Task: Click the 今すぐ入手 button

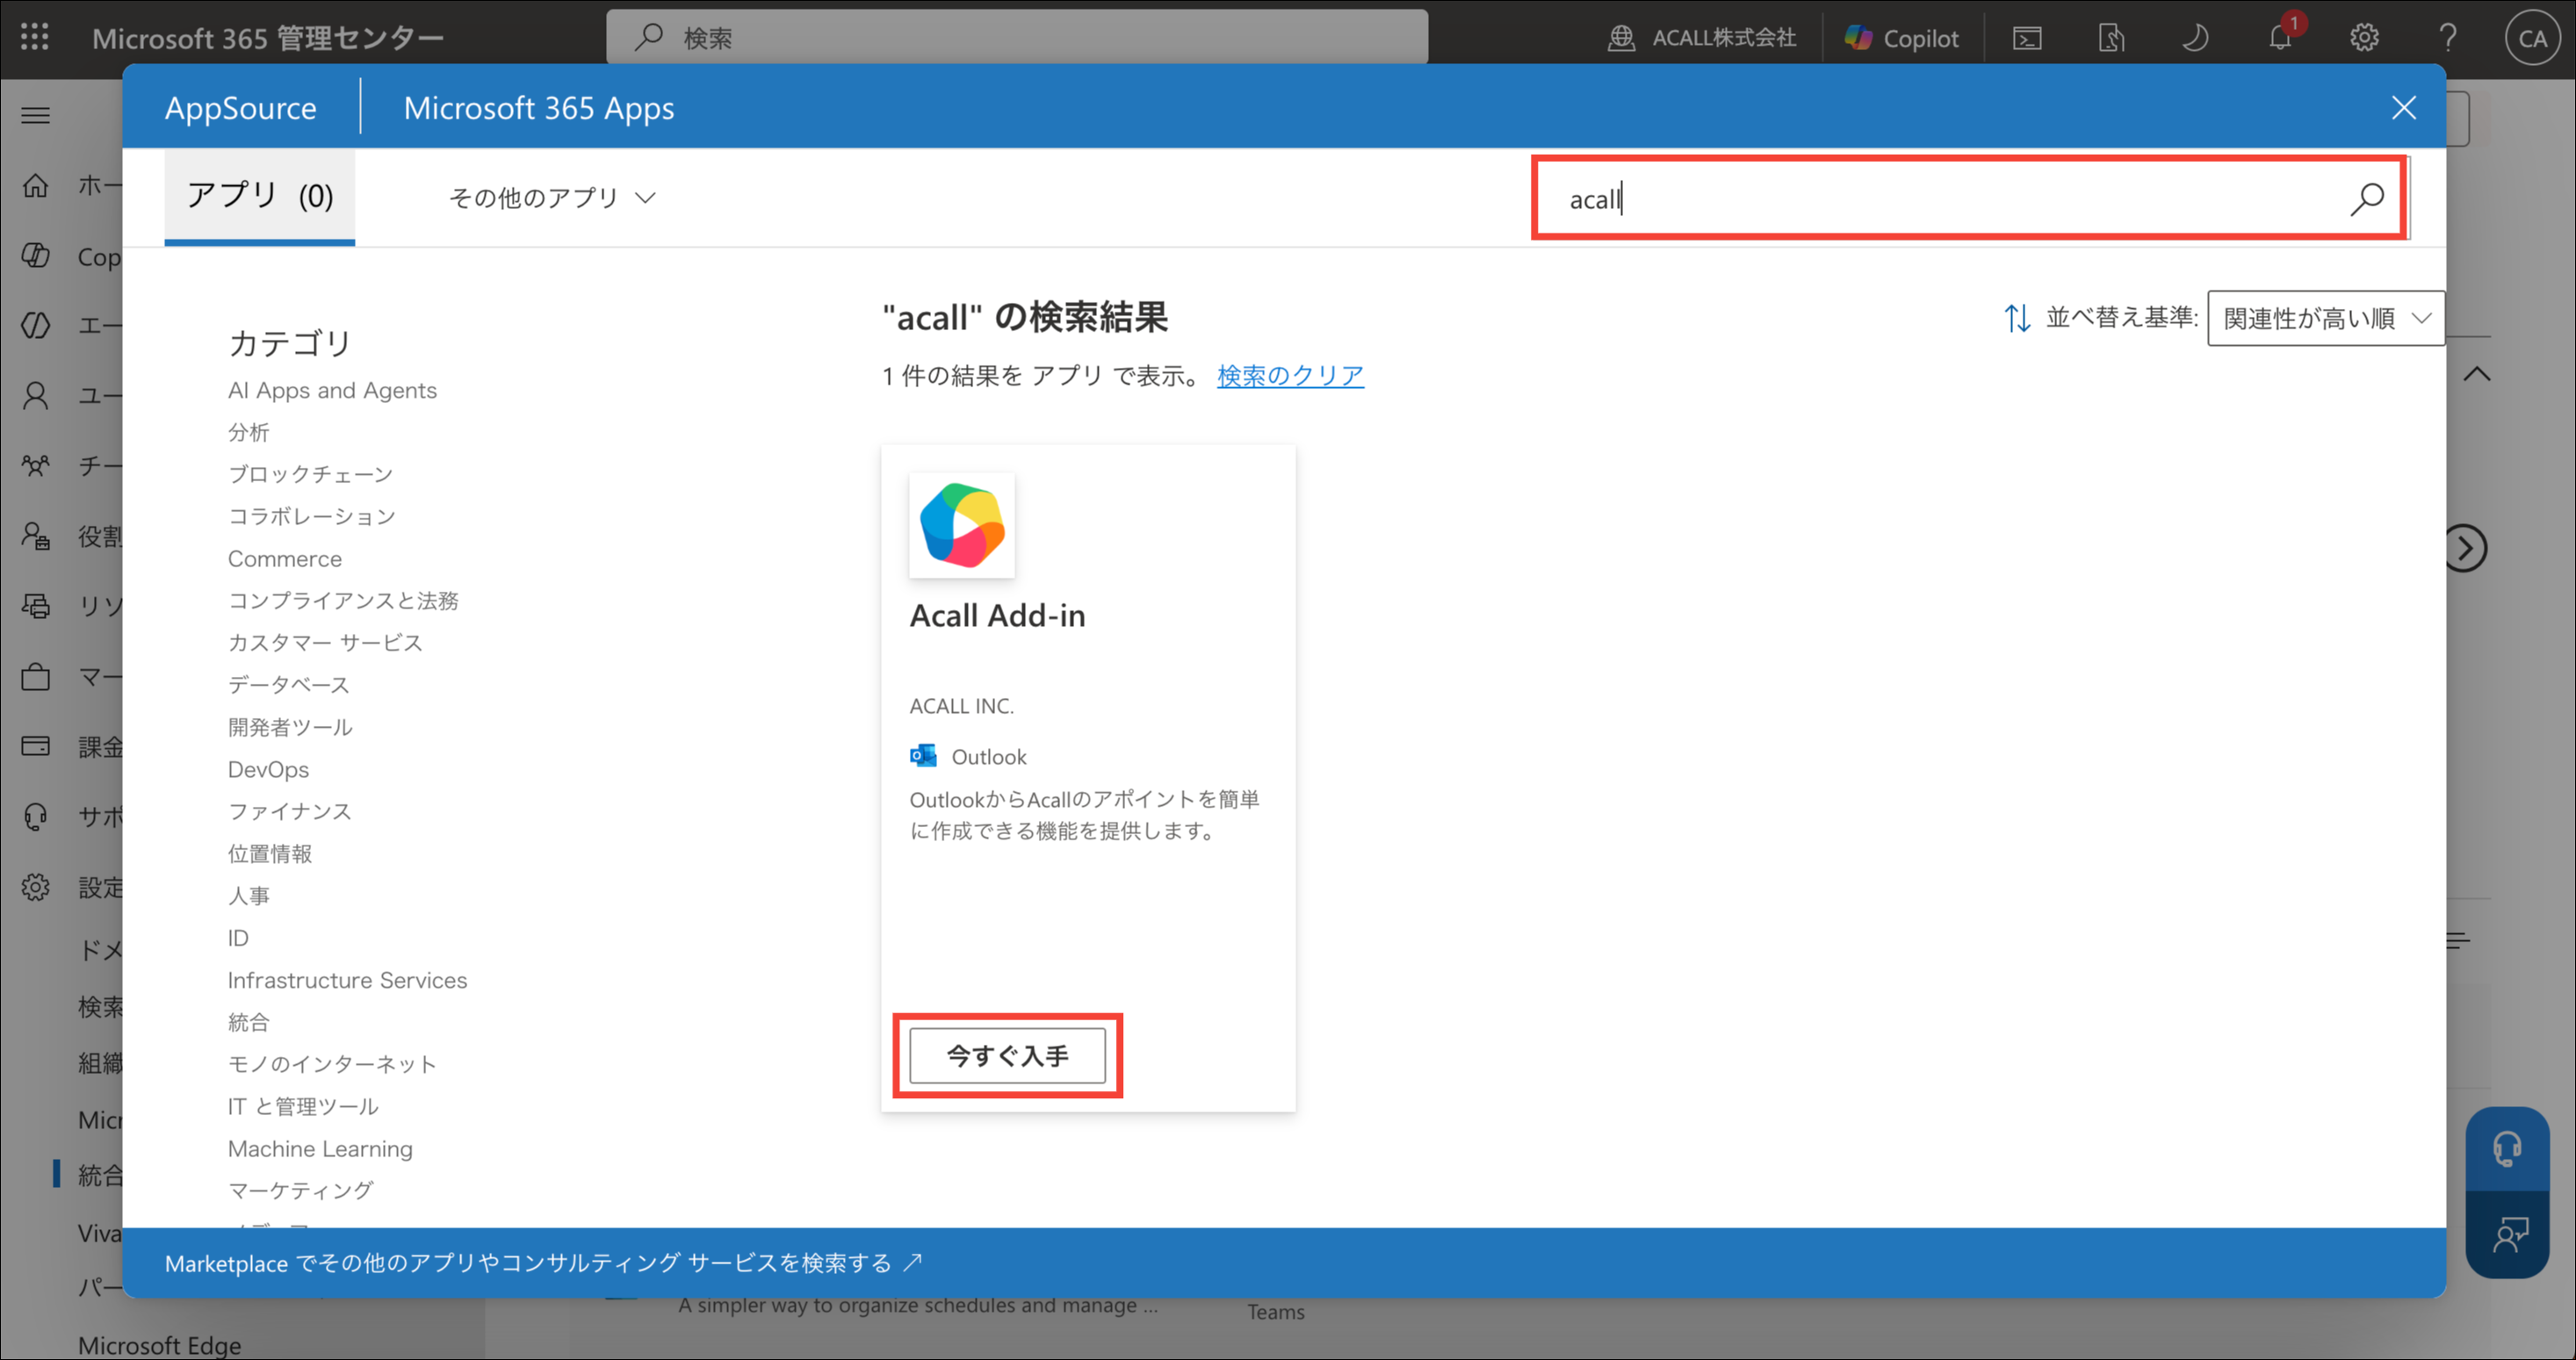Action: 1007,1055
